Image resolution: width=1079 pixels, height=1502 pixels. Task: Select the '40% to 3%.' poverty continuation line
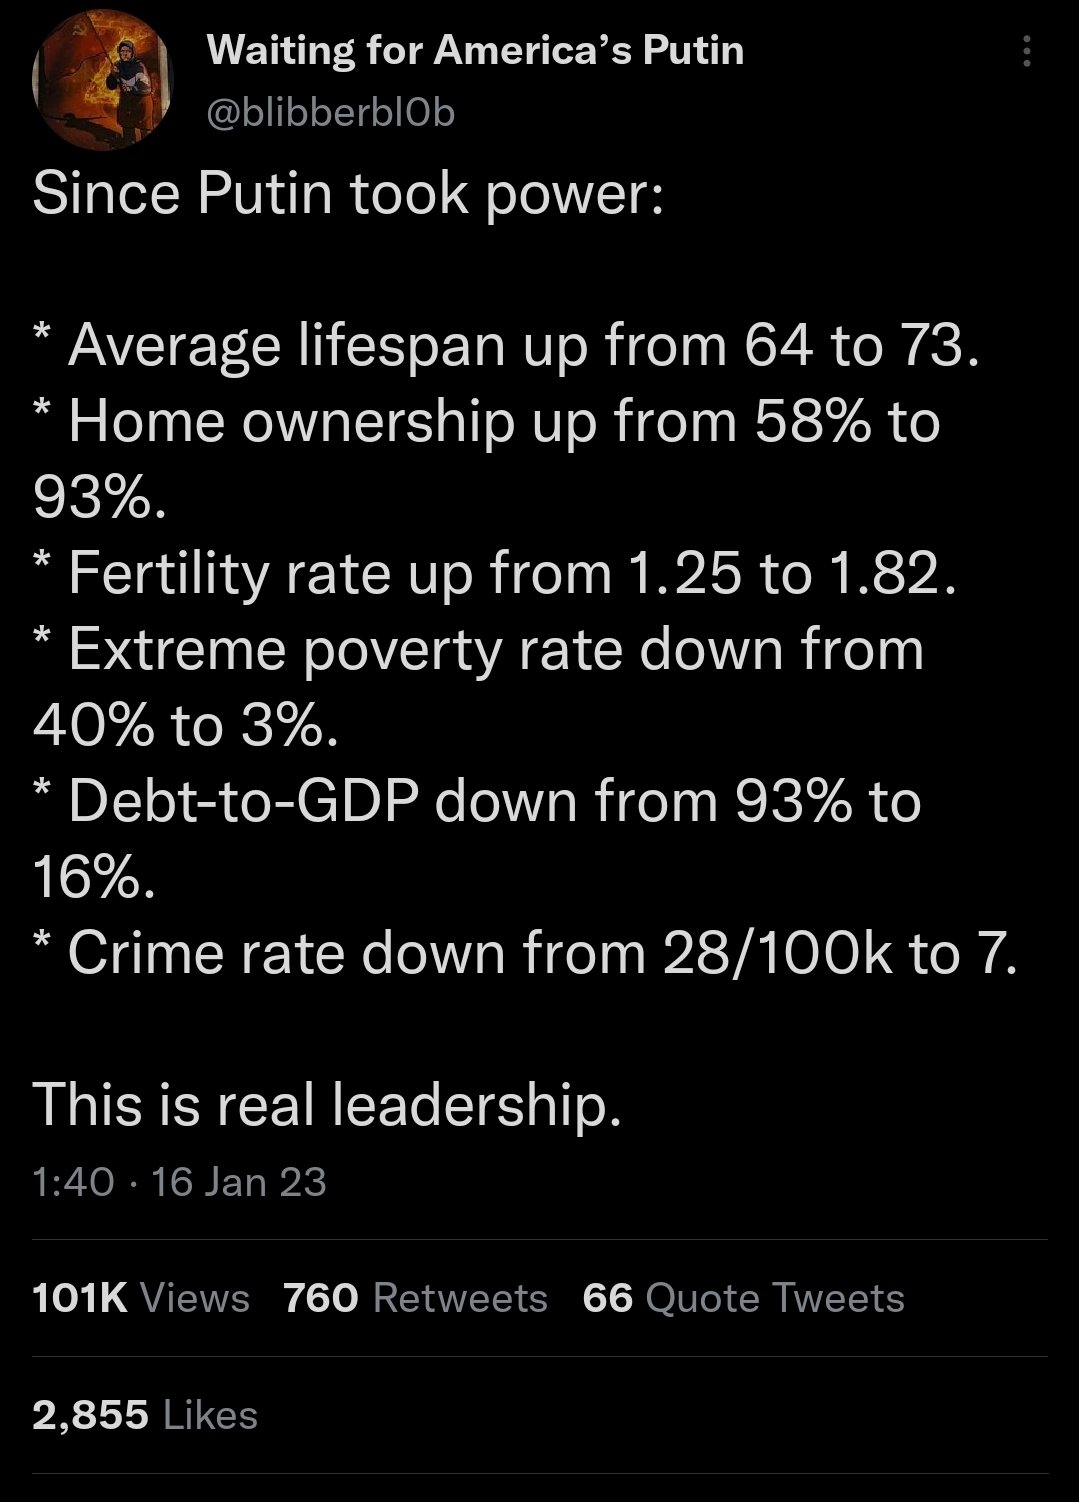pyautogui.click(x=186, y=725)
